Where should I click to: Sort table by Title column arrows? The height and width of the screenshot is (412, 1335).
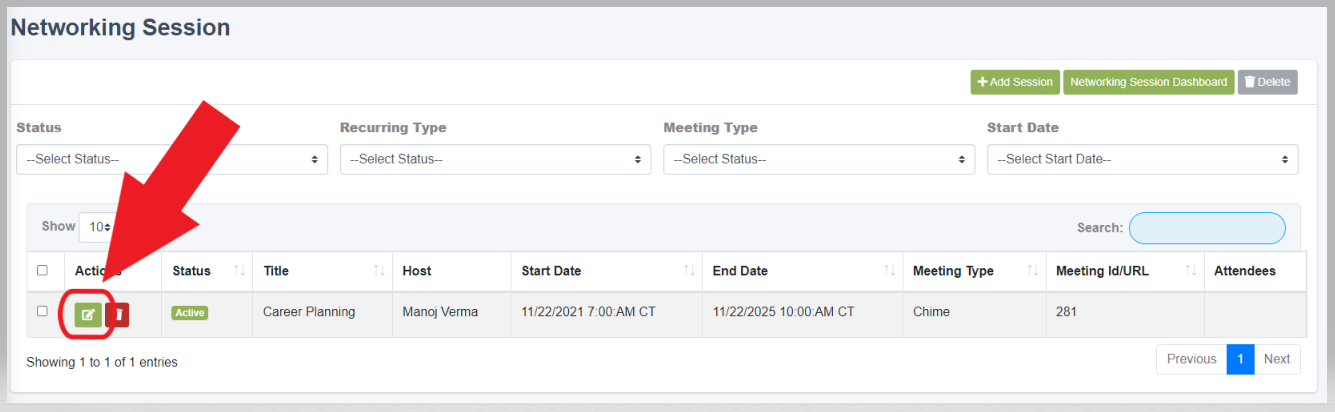tap(379, 271)
